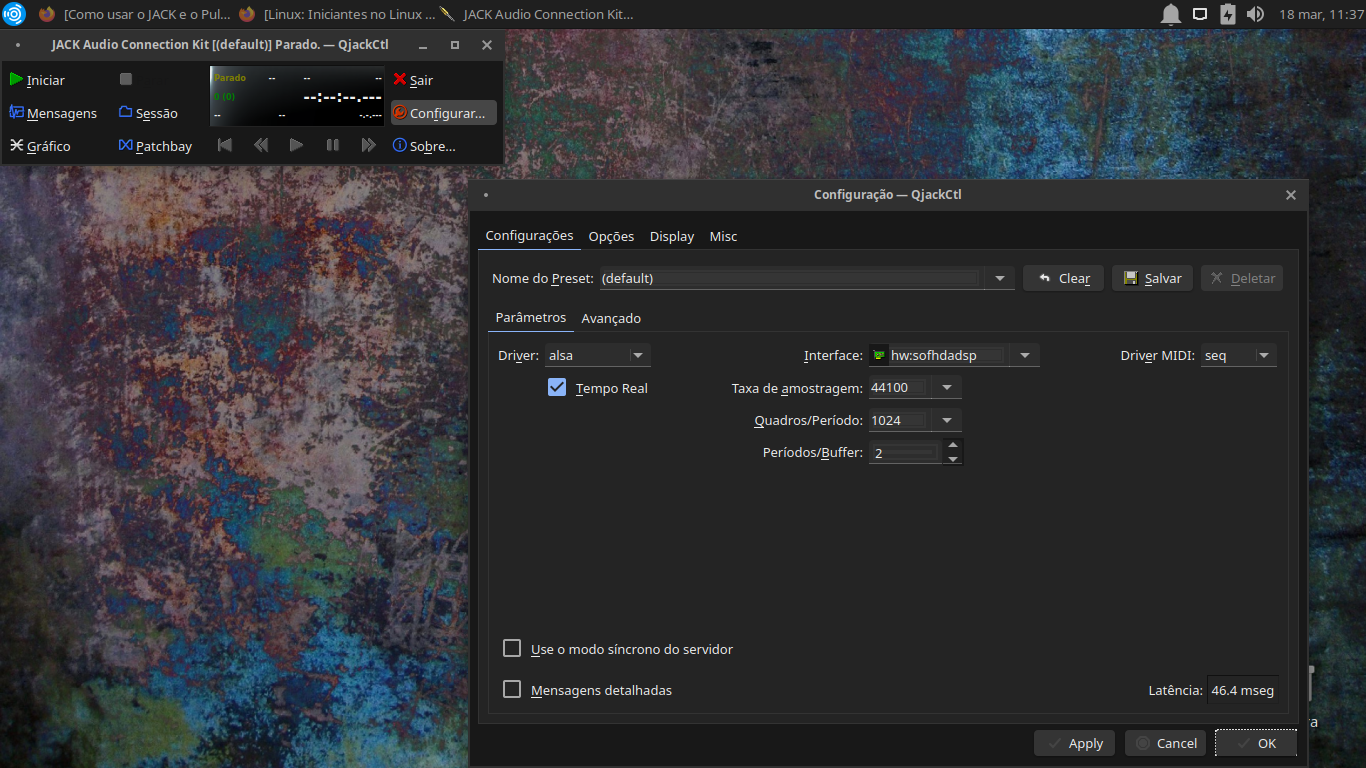
Task: Click the Nome do Preset text field
Action: pos(790,278)
